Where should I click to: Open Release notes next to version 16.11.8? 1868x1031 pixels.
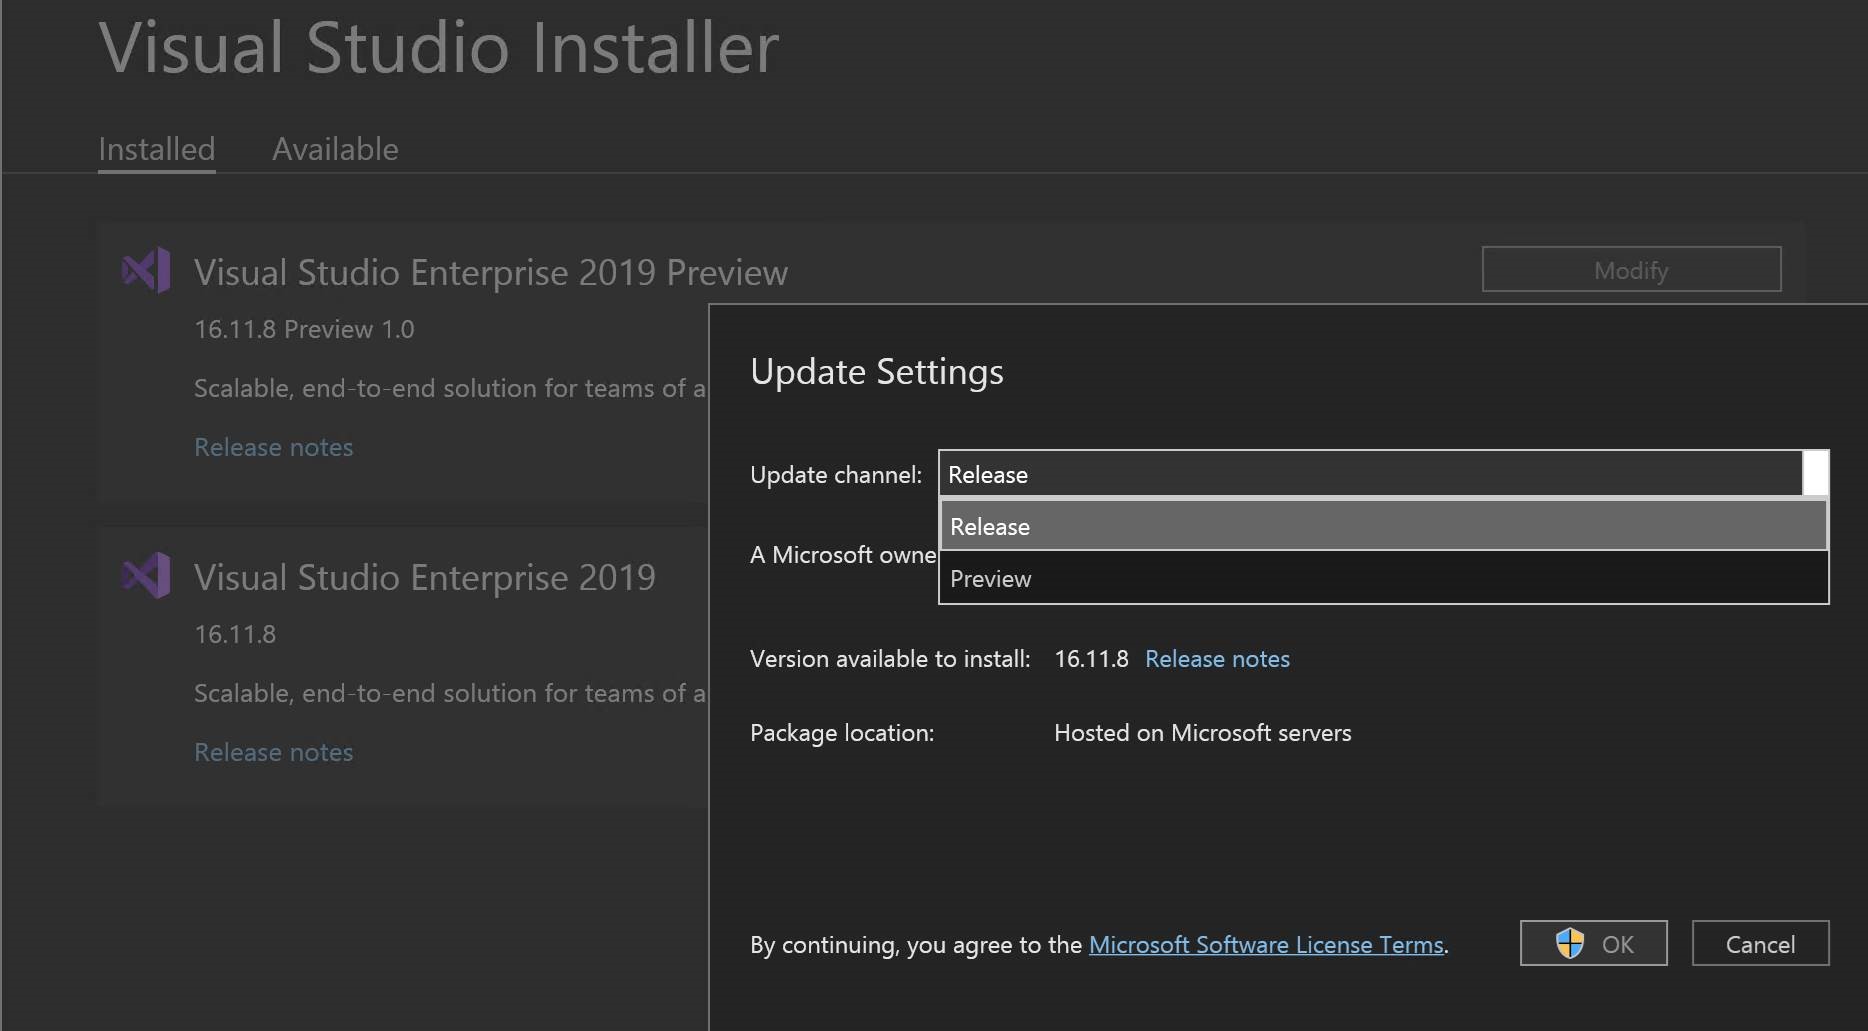[1216, 658]
